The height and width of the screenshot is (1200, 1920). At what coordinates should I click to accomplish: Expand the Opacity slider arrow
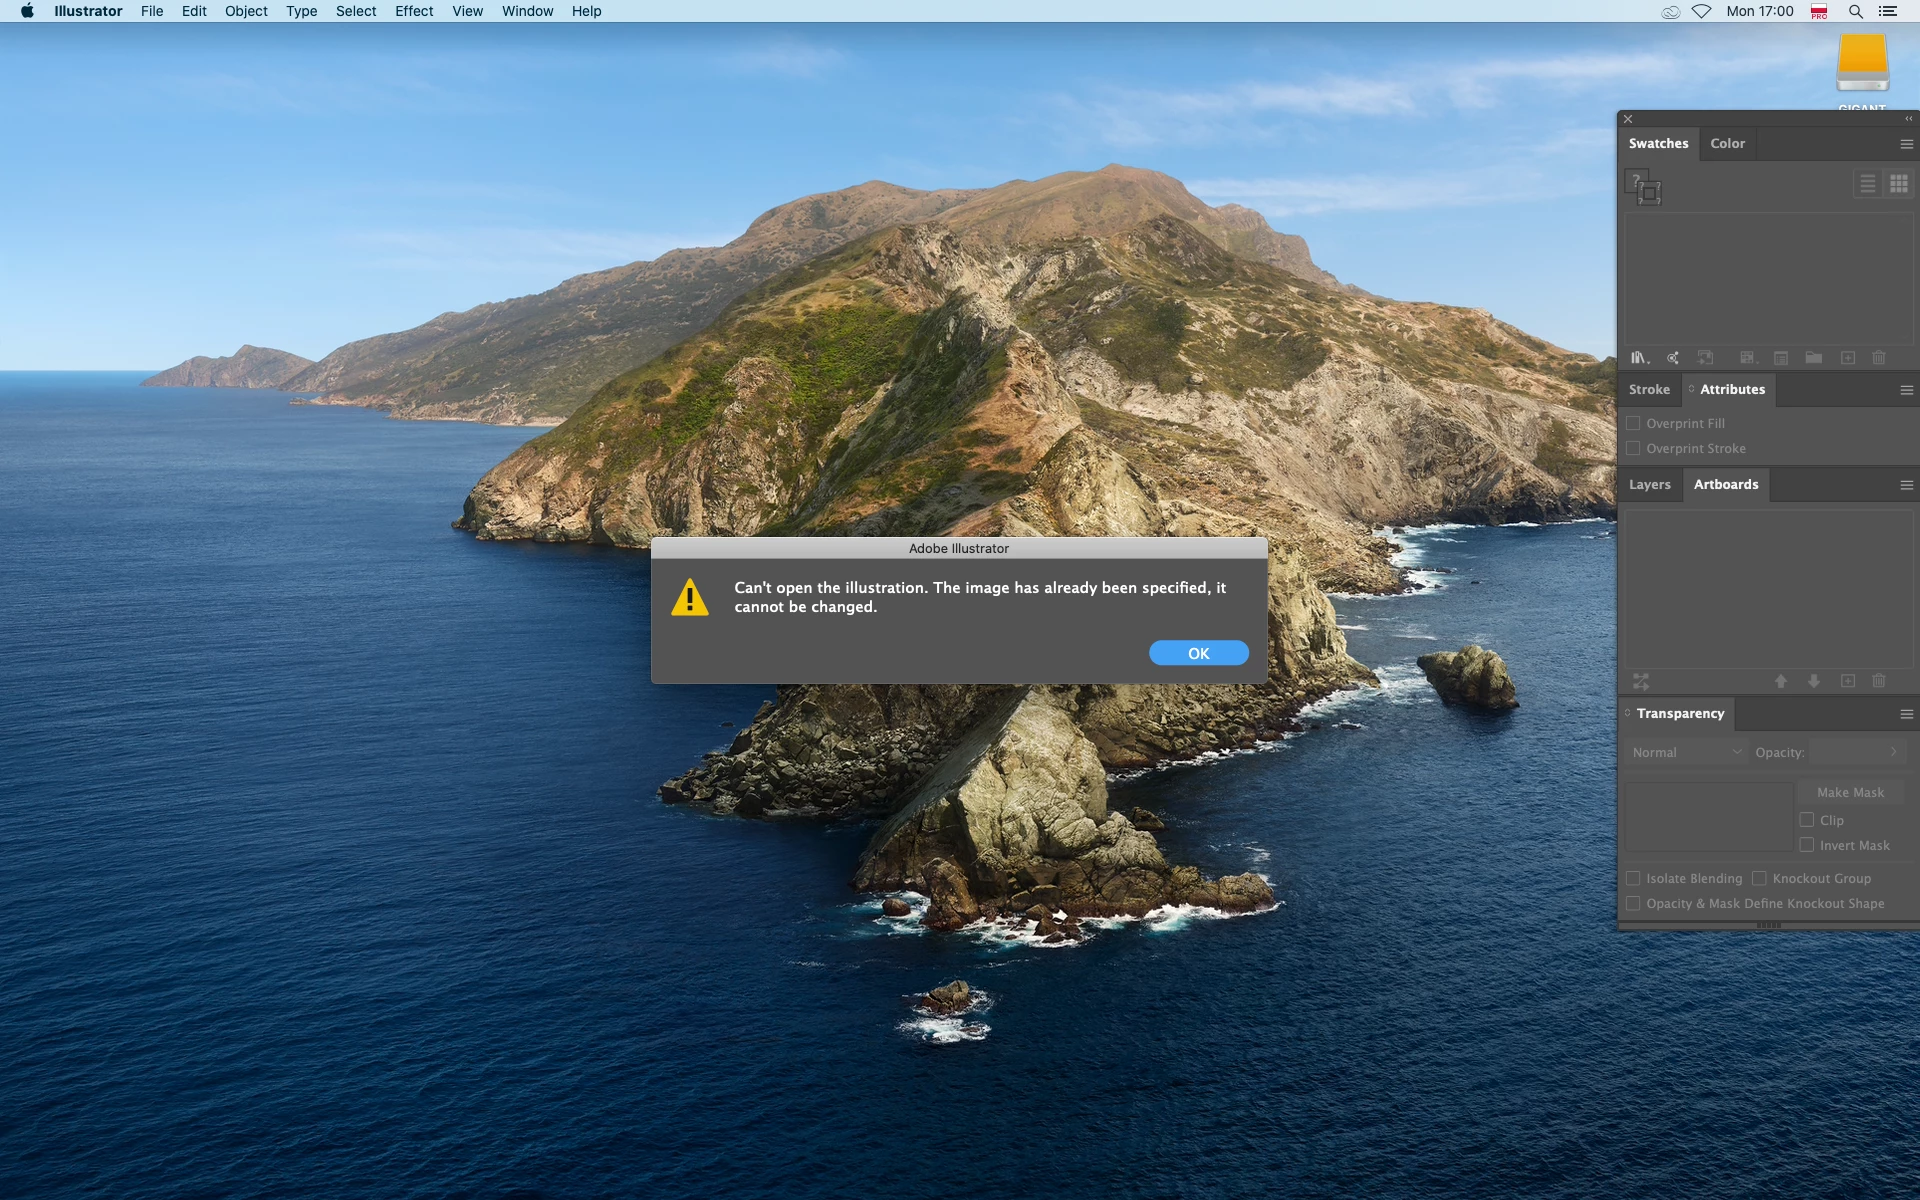[x=1893, y=752]
